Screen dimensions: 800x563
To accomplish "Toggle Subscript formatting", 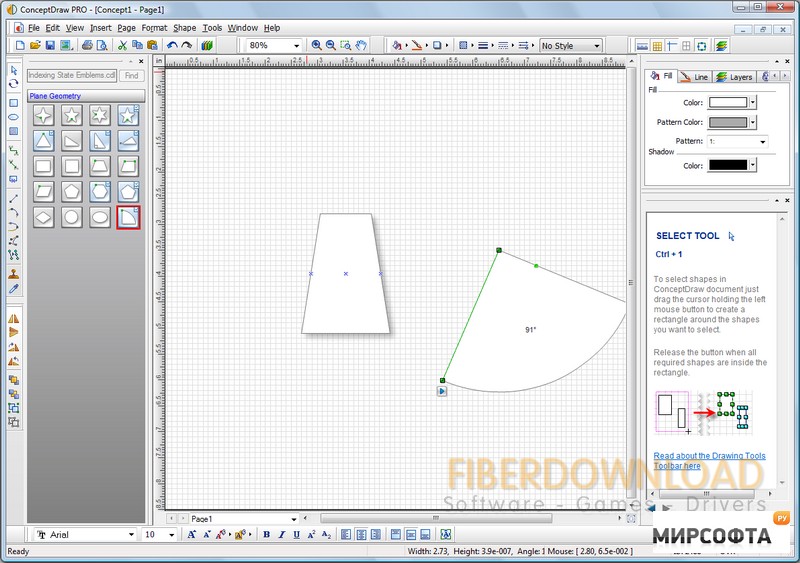I will (x=327, y=534).
